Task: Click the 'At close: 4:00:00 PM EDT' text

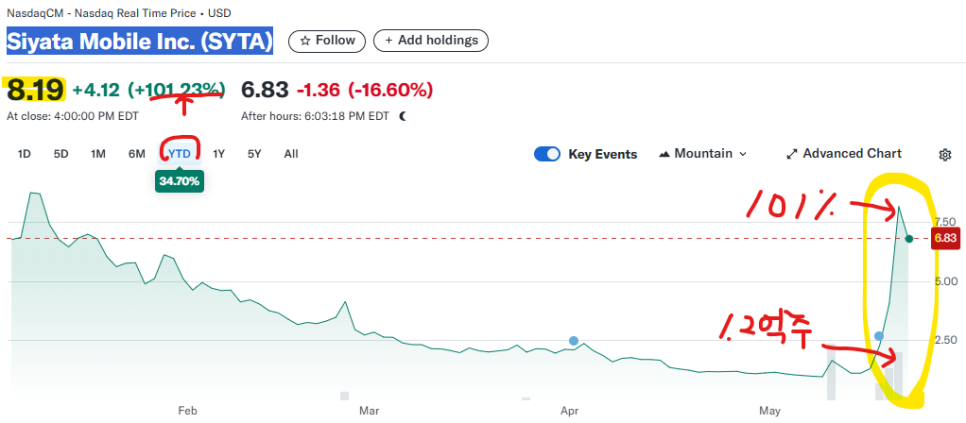Action: click(73, 116)
